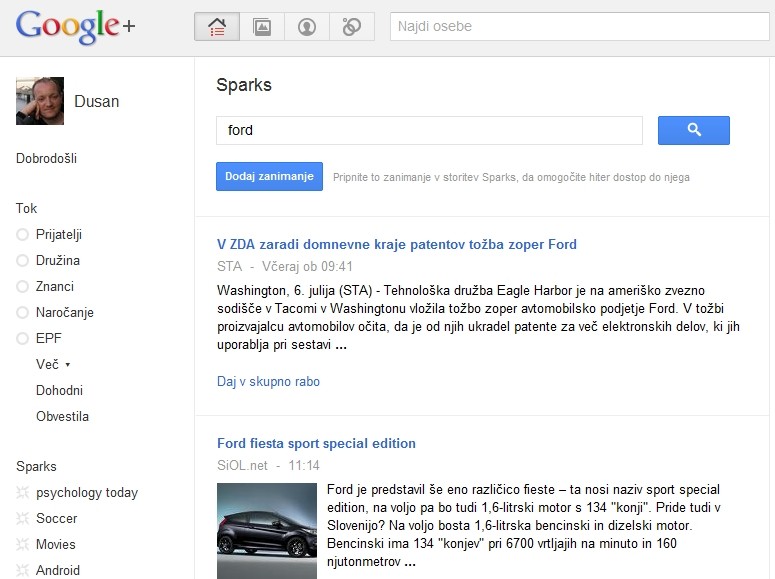
Task: Open the Soccer spark
Action: click(x=57, y=518)
